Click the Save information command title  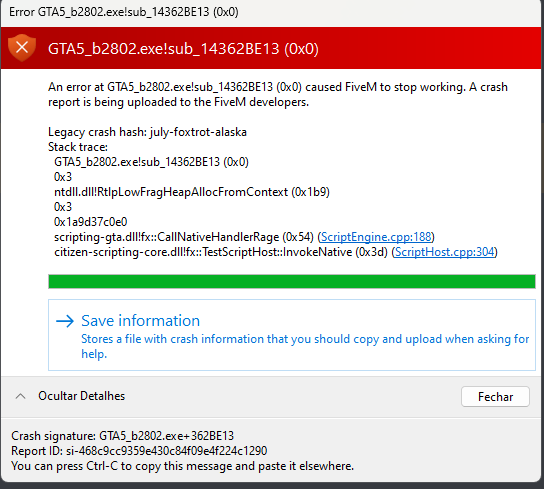tap(141, 321)
